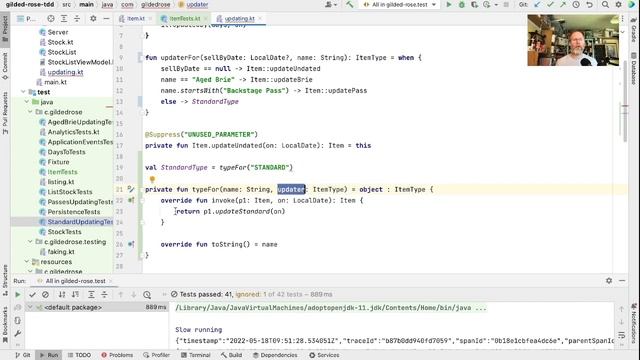Open the Bookmarks side panel
This screenshot has height=360, width=640.
[5, 325]
